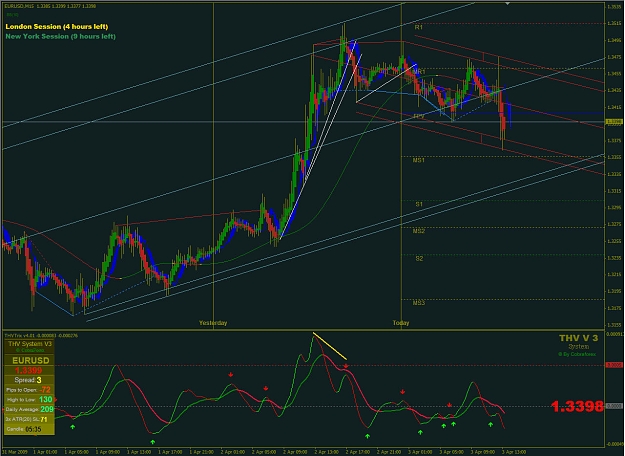Click the 1 Apr 13:00 time axis label
Image resolution: width=625 pixels, height=456 pixels.
139,452
